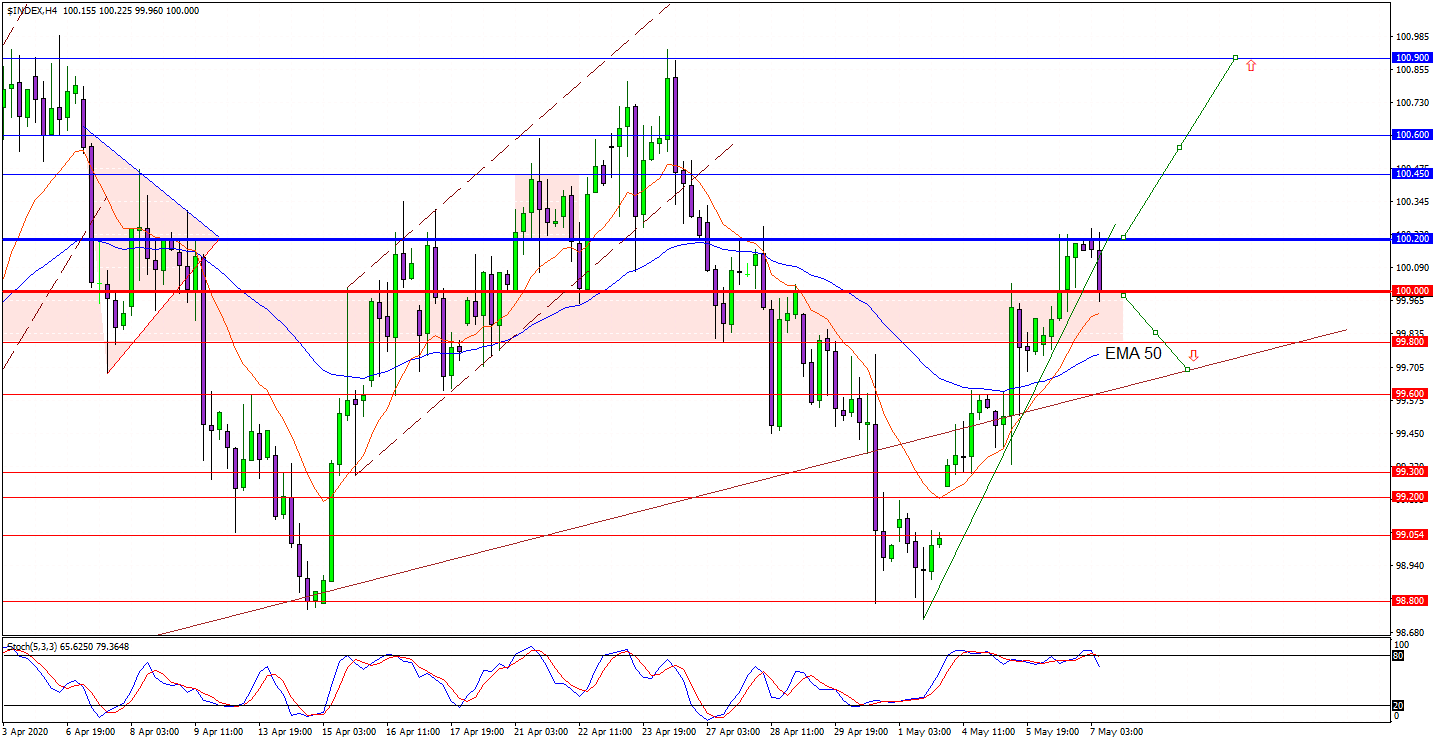Click the 98.940 price axis value
This screenshot has height=743, width=1436.
[x=1411, y=566]
